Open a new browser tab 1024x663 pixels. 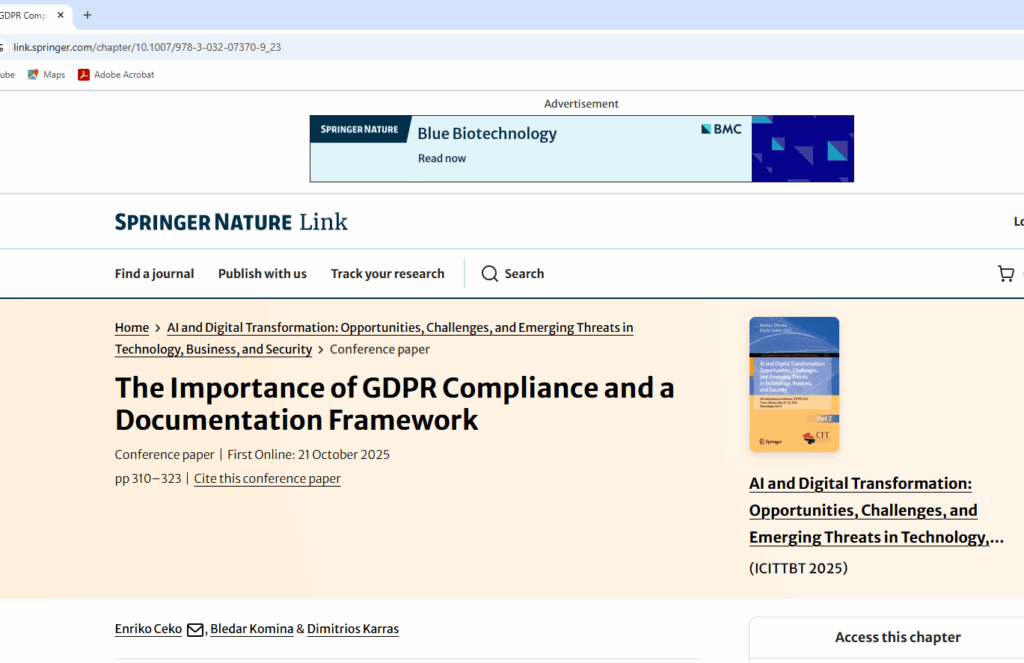[87, 16]
